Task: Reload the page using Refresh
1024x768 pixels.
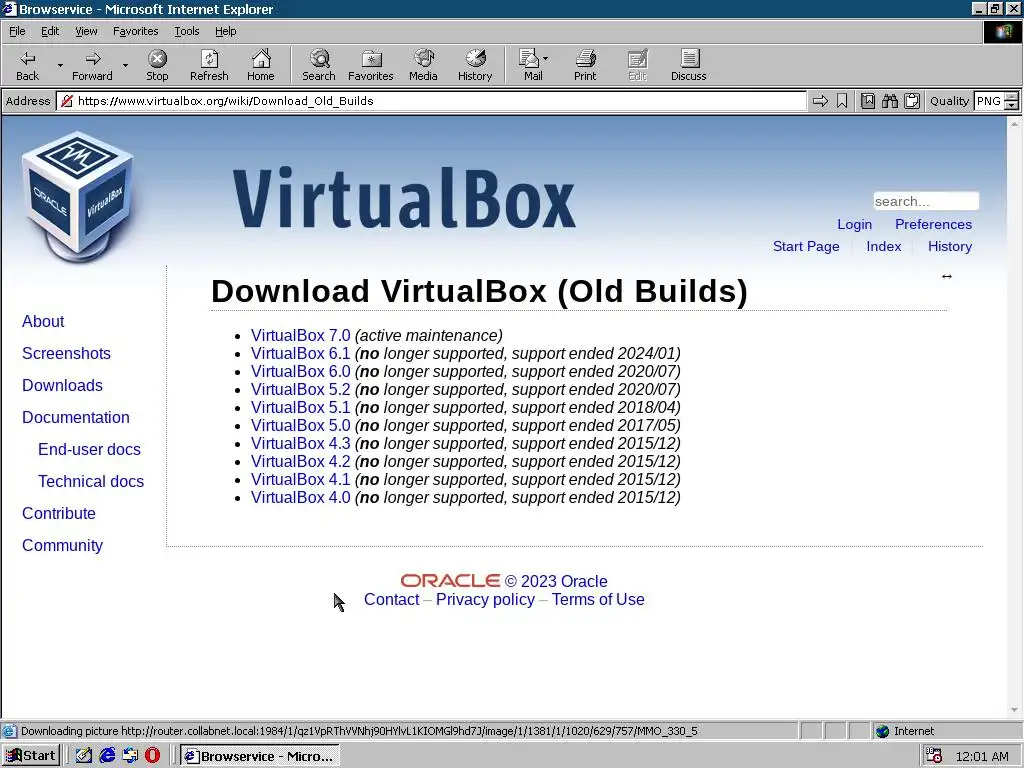Action: (x=209, y=65)
